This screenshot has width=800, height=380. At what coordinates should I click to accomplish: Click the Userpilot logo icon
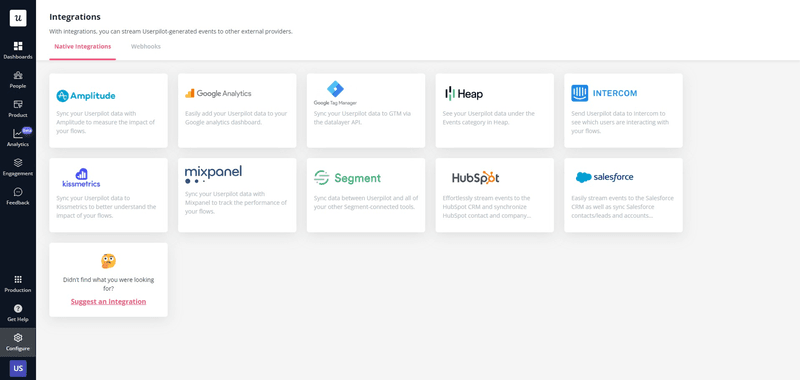[18, 18]
